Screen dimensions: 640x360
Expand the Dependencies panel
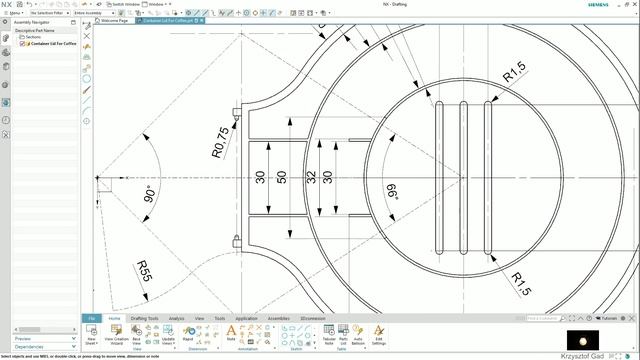(45, 347)
